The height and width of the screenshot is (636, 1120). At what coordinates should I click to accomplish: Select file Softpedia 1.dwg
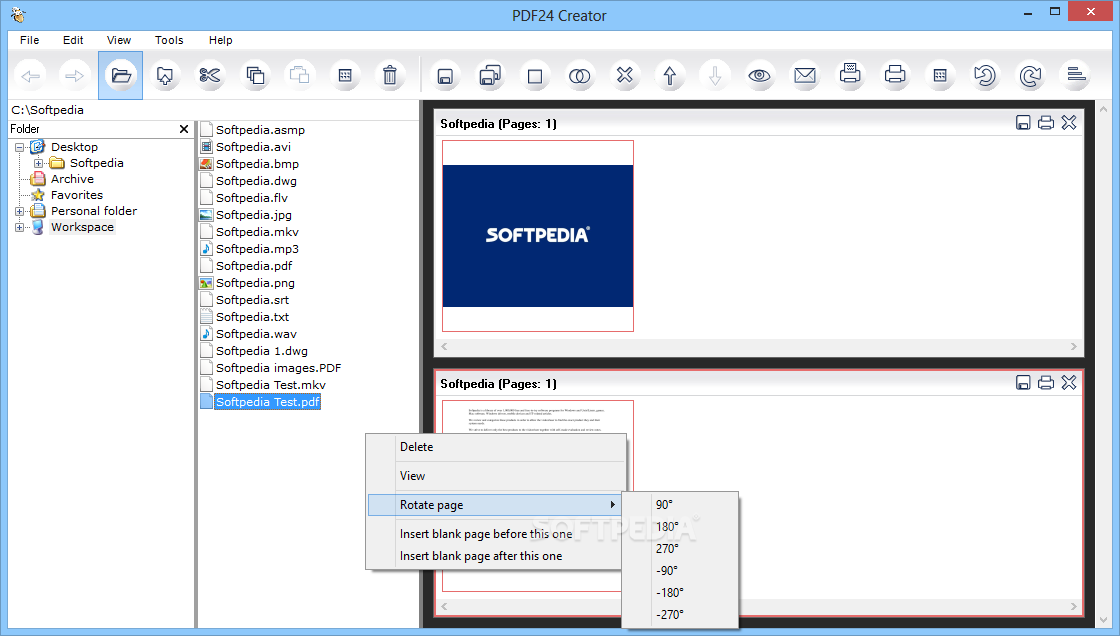261,351
